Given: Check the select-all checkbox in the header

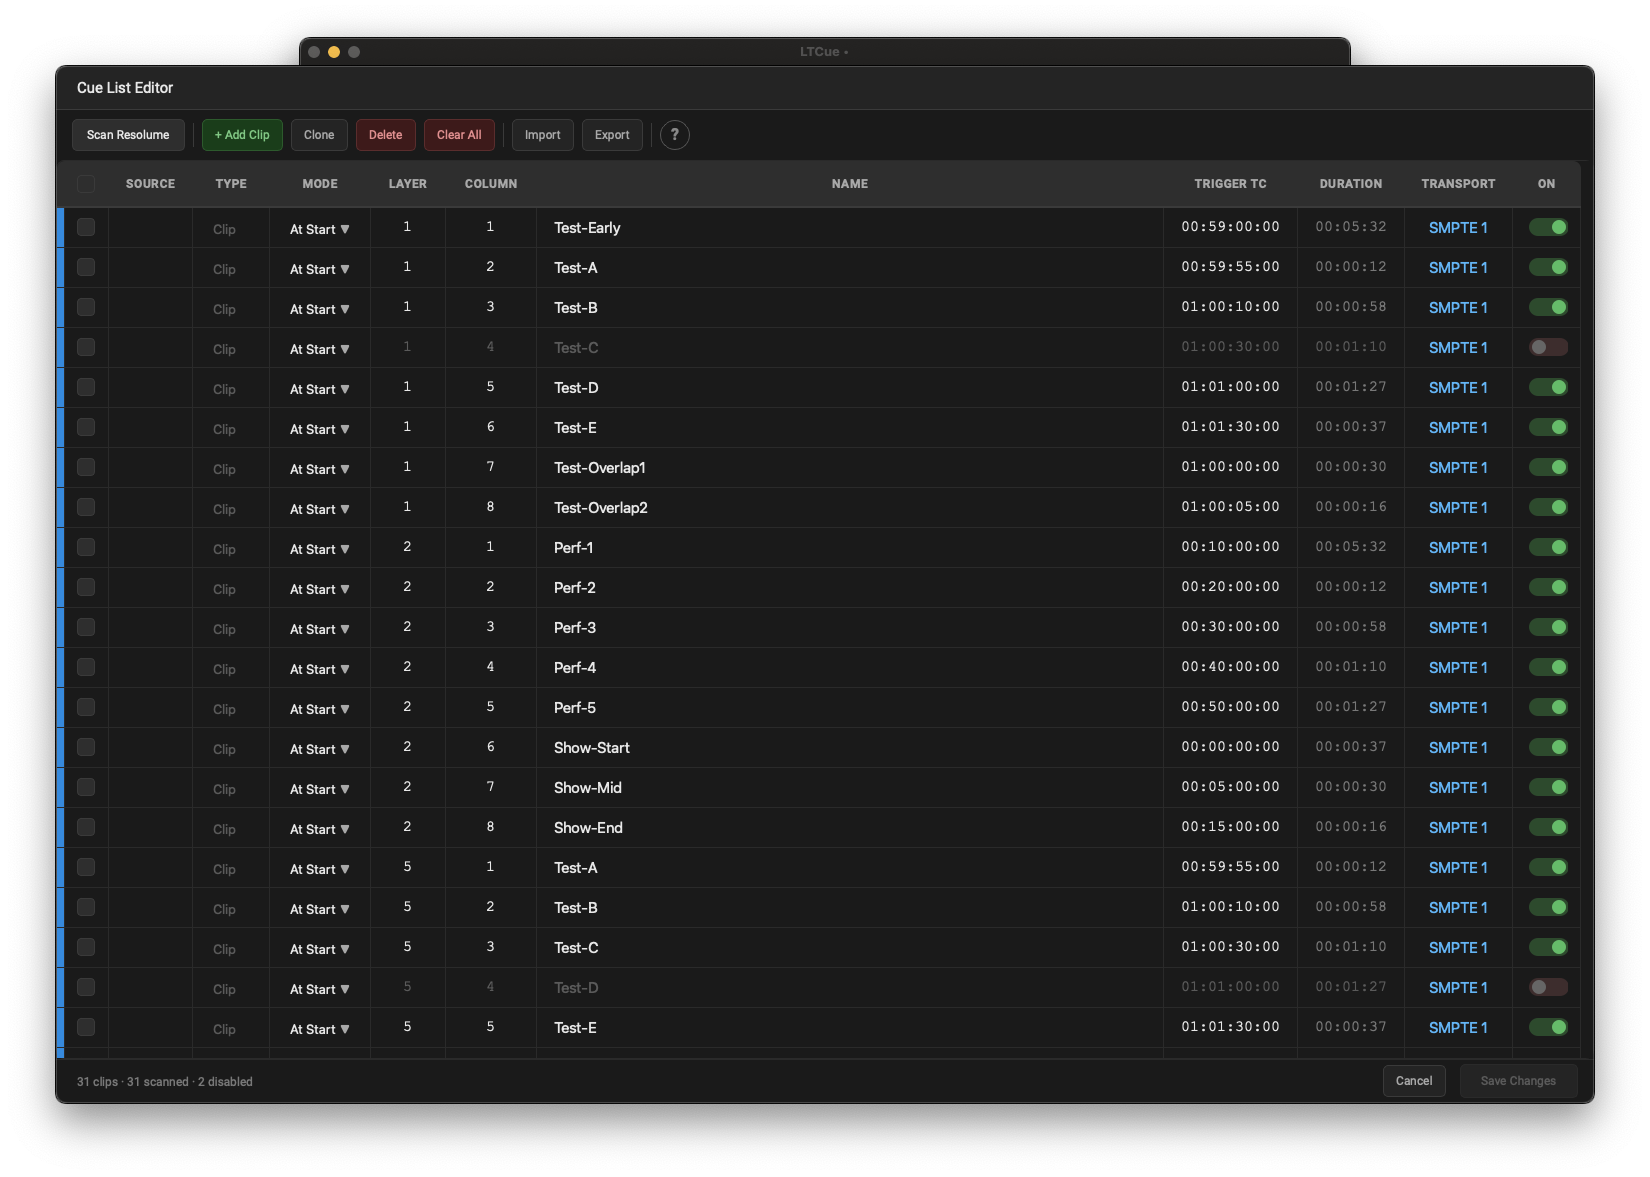Looking at the screenshot, I should (86, 184).
